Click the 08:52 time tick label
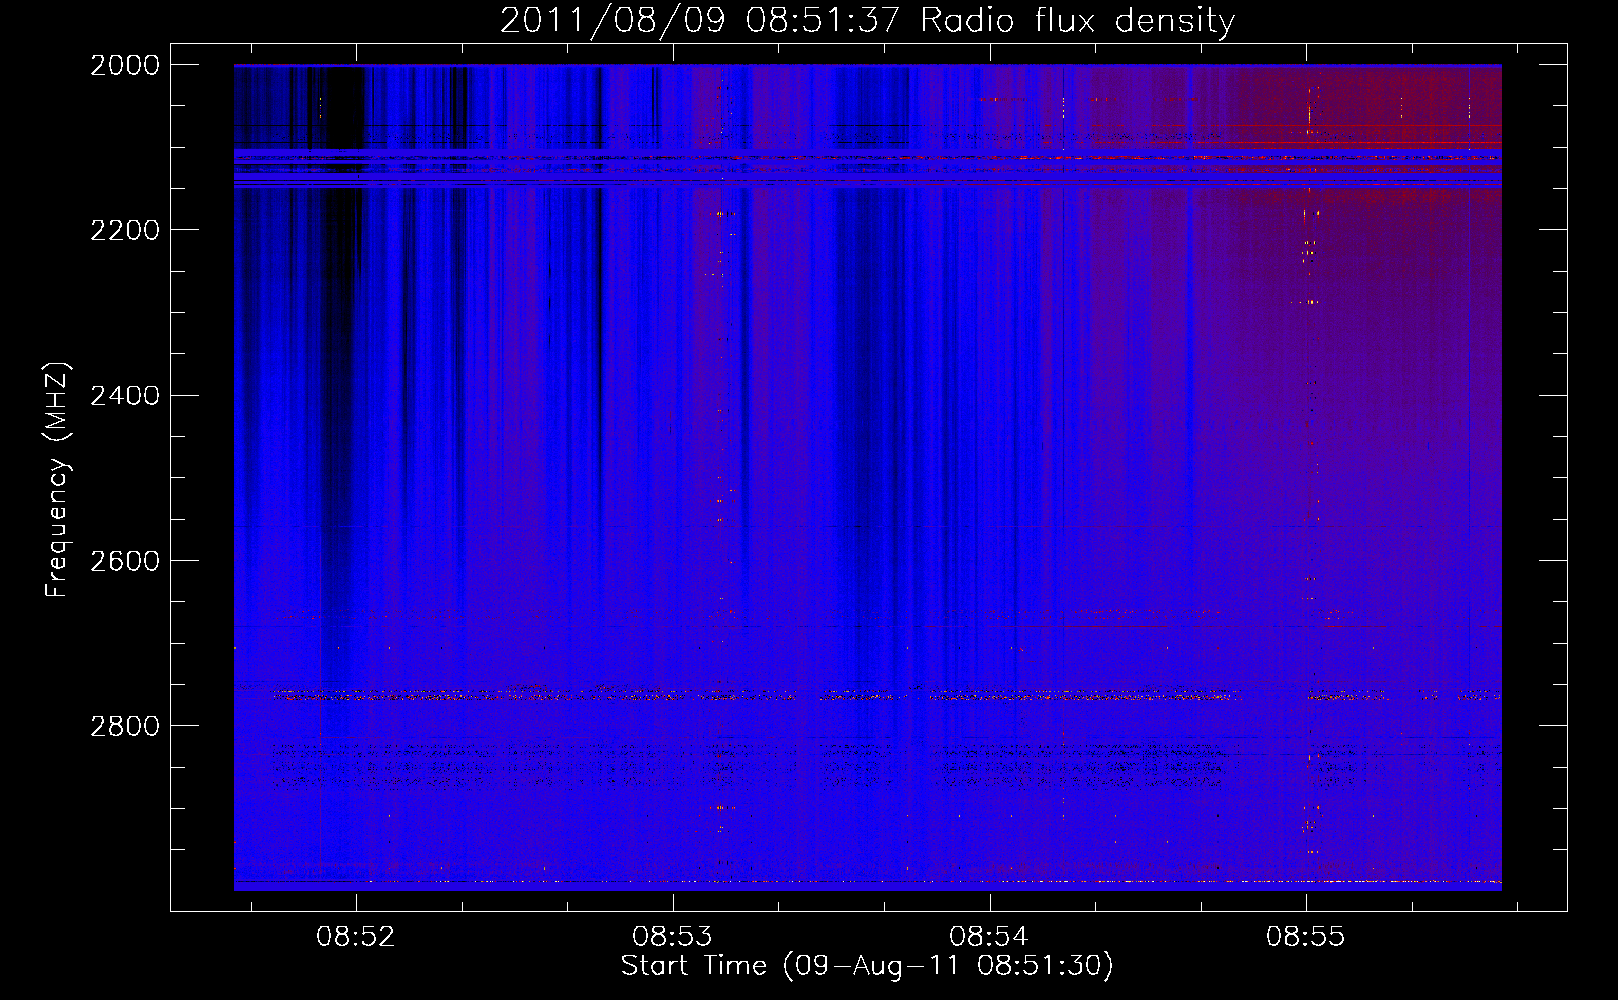Viewport: 1618px width, 1000px height. [x=356, y=937]
